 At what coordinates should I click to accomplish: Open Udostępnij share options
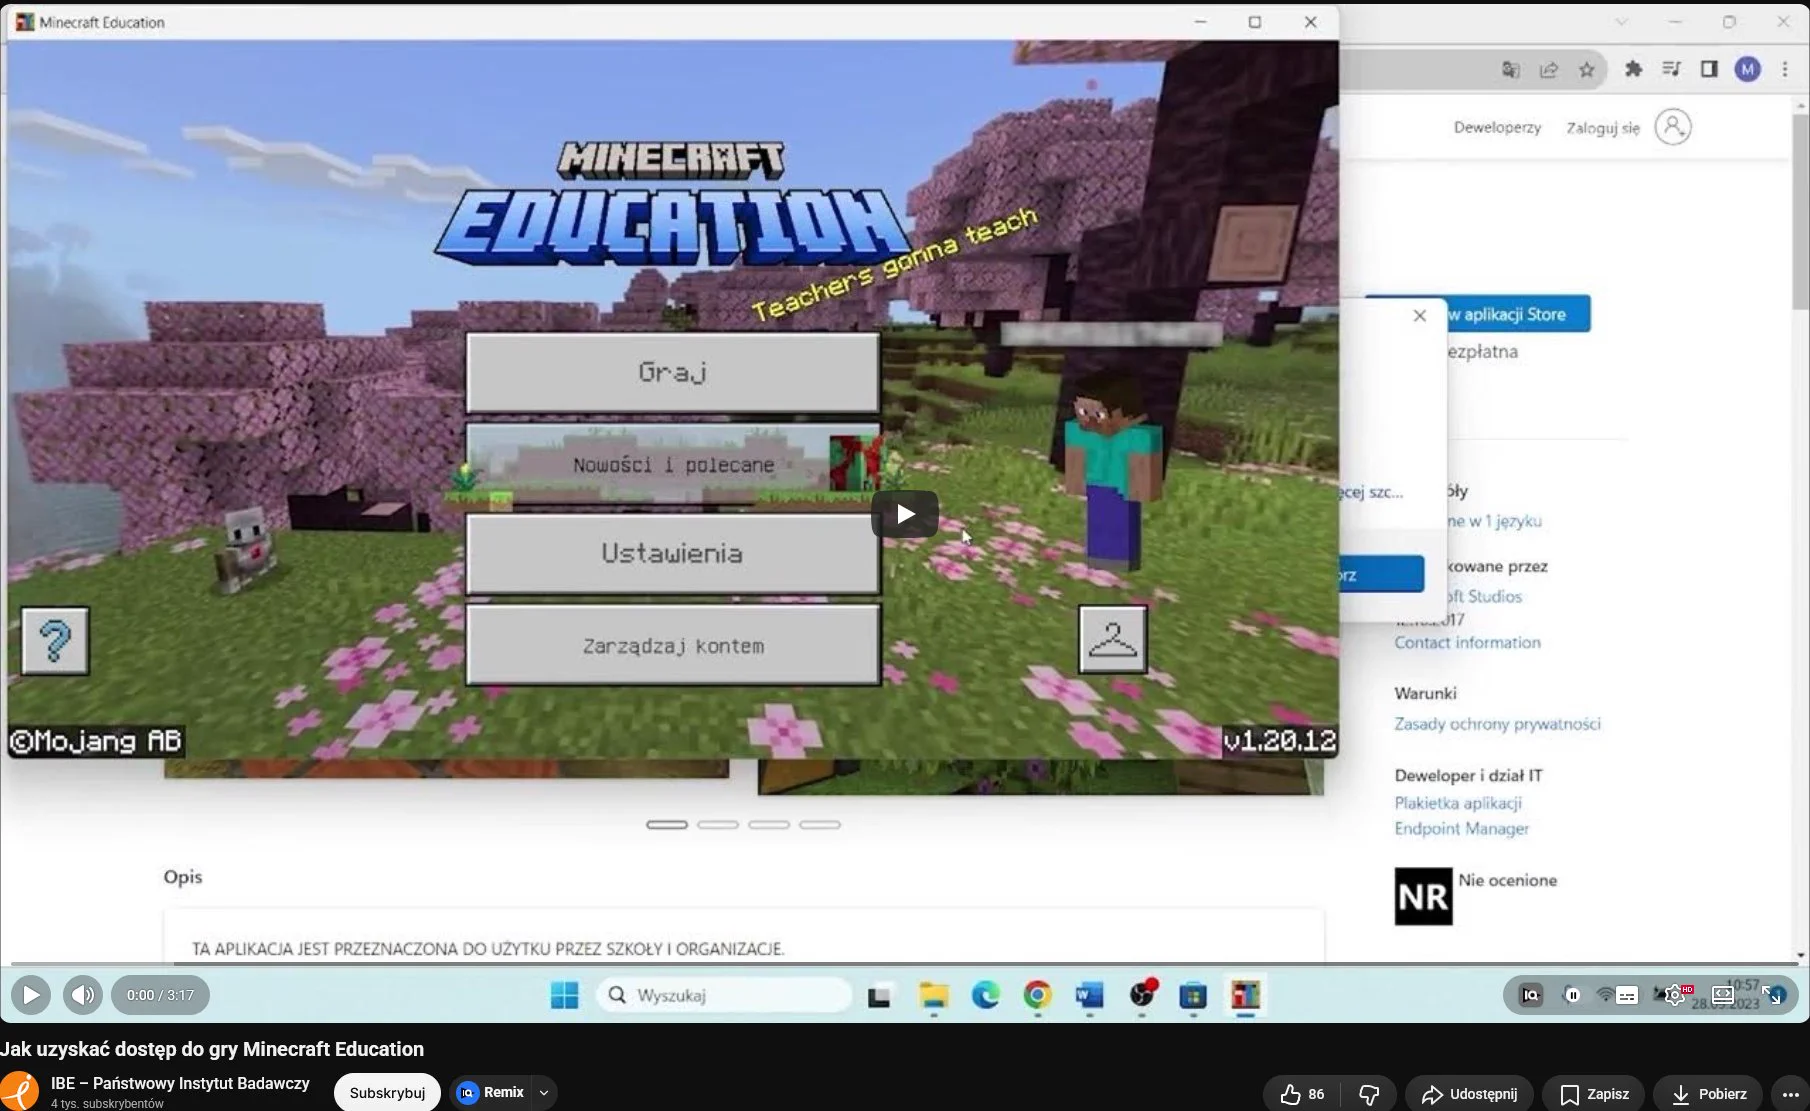1469,1094
